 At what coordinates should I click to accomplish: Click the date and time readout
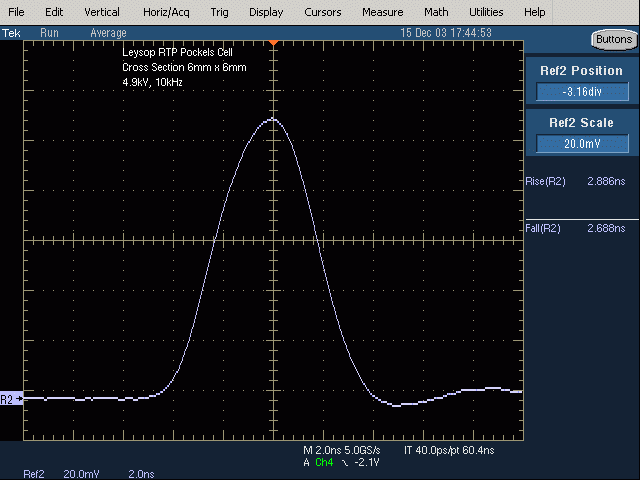click(446, 33)
